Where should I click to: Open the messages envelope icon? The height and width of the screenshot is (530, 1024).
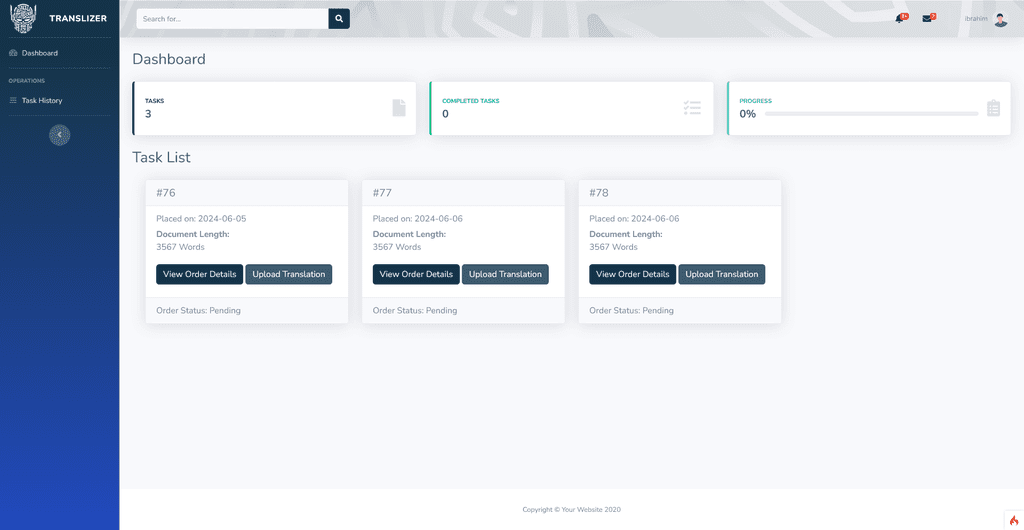click(x=928, y=18)
